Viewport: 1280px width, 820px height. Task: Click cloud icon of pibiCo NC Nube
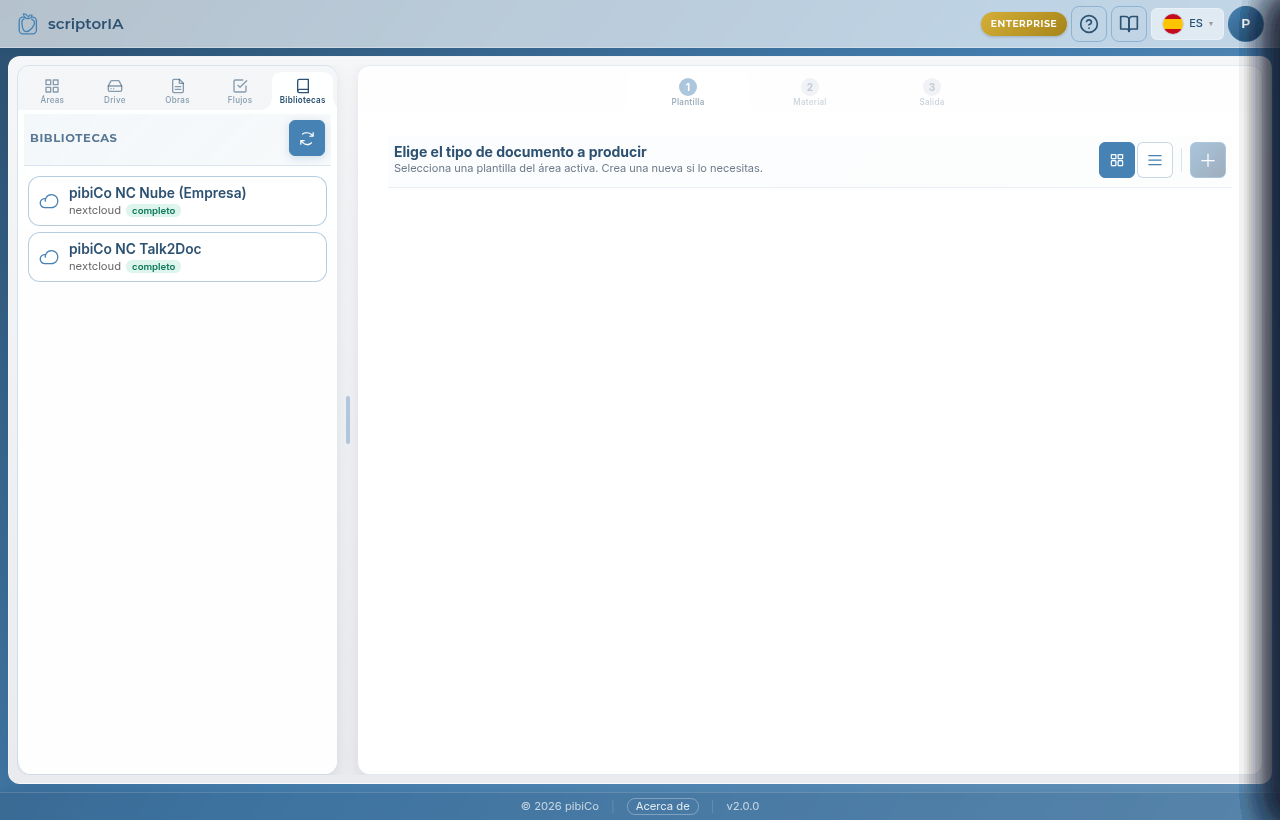point(49,201)
